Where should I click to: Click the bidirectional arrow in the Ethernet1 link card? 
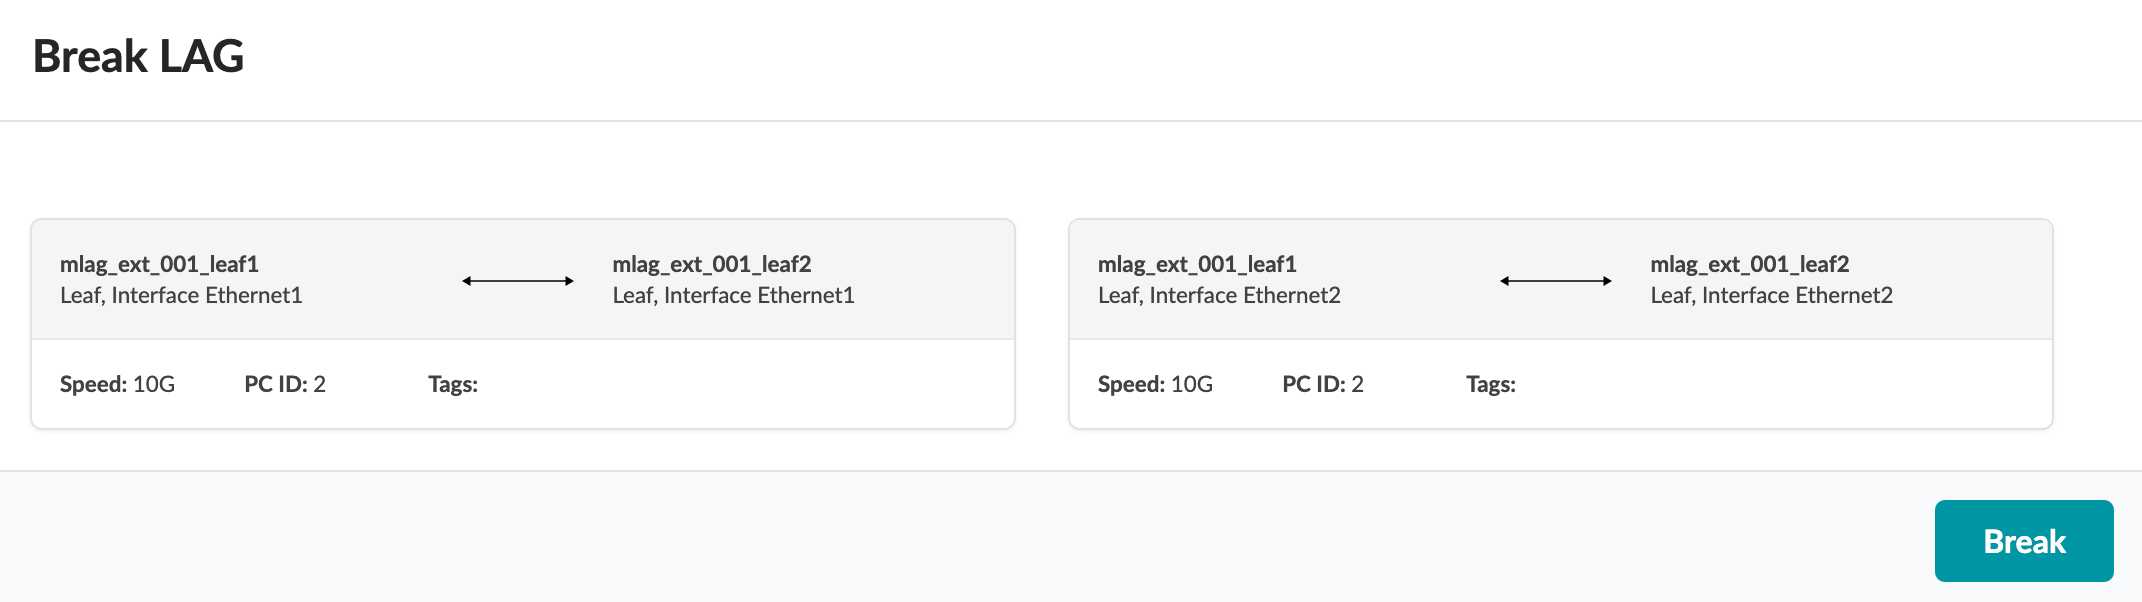pyautogui.click(x=518, y=281)
